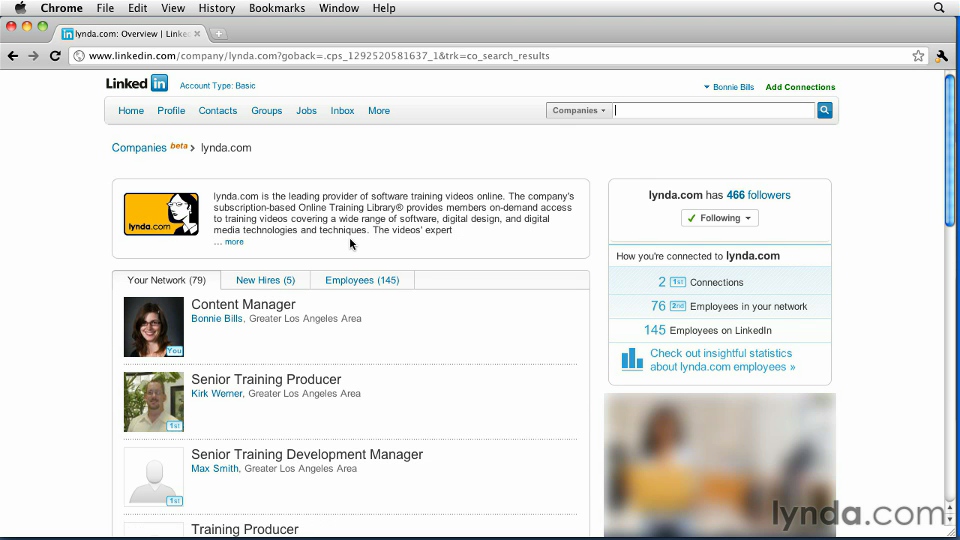Click the browser forward arrow

(x=33, y=56)
